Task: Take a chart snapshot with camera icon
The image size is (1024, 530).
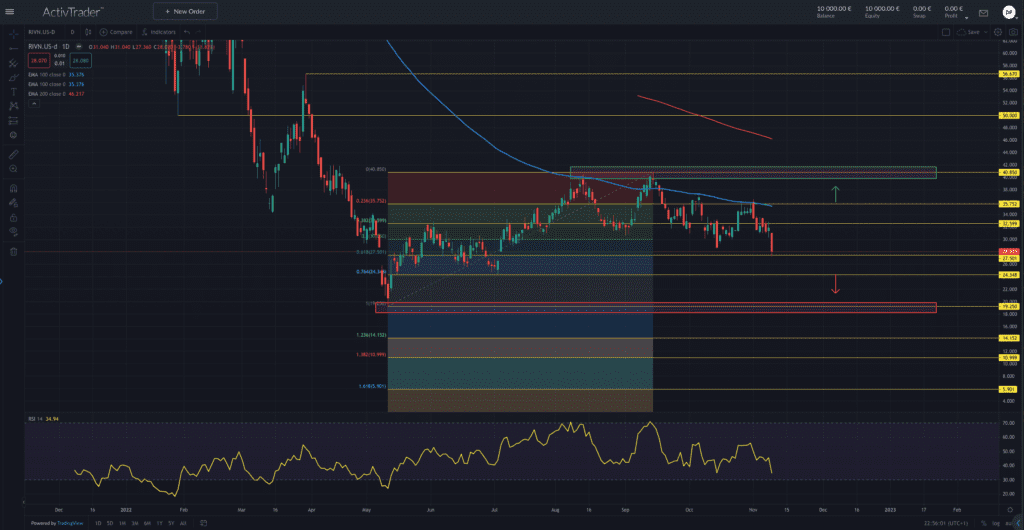Action: pos(1012,32)
